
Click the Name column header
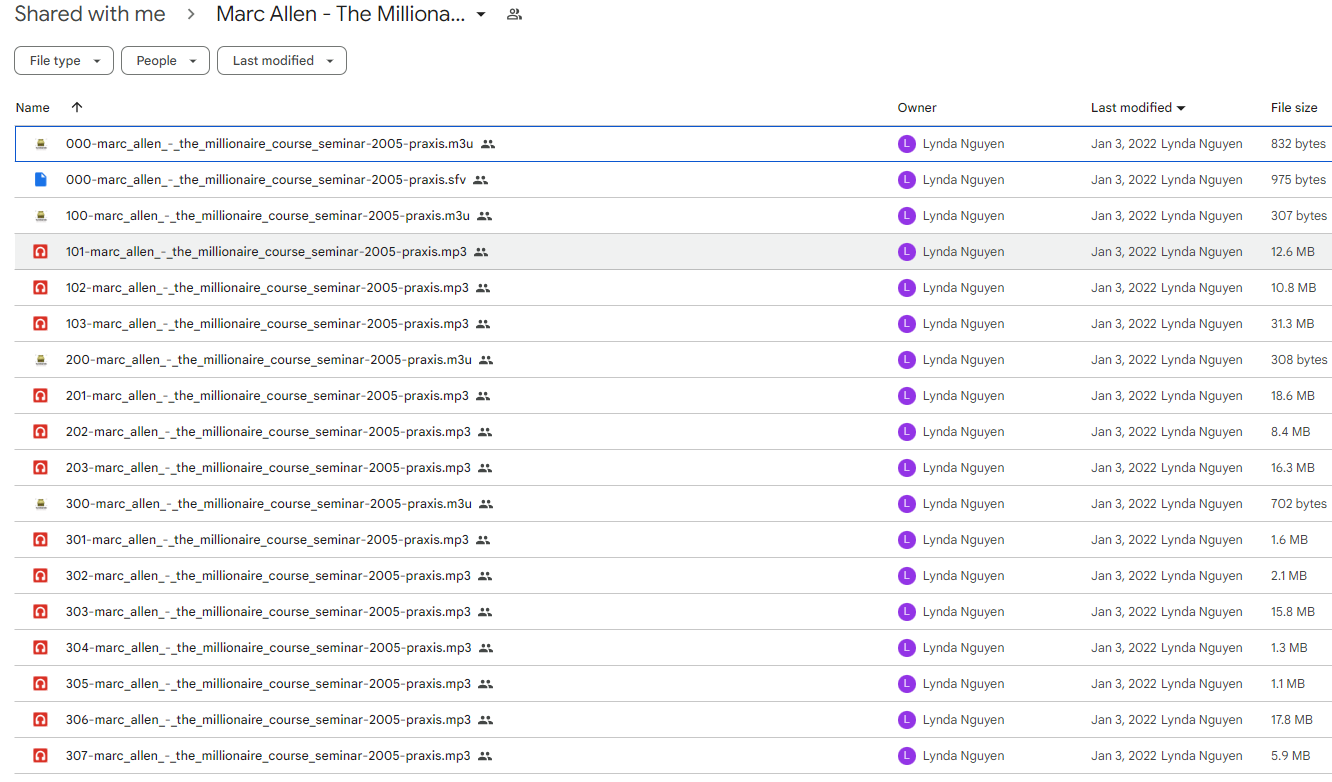tap(33, 108)
